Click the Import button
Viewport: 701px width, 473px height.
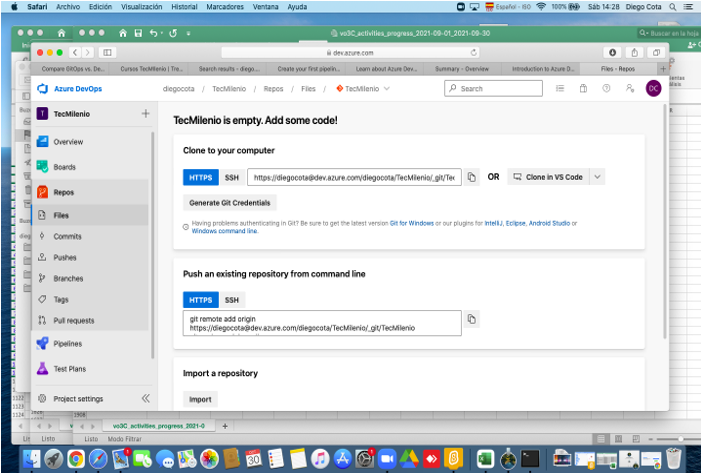[x=200, y=399]
